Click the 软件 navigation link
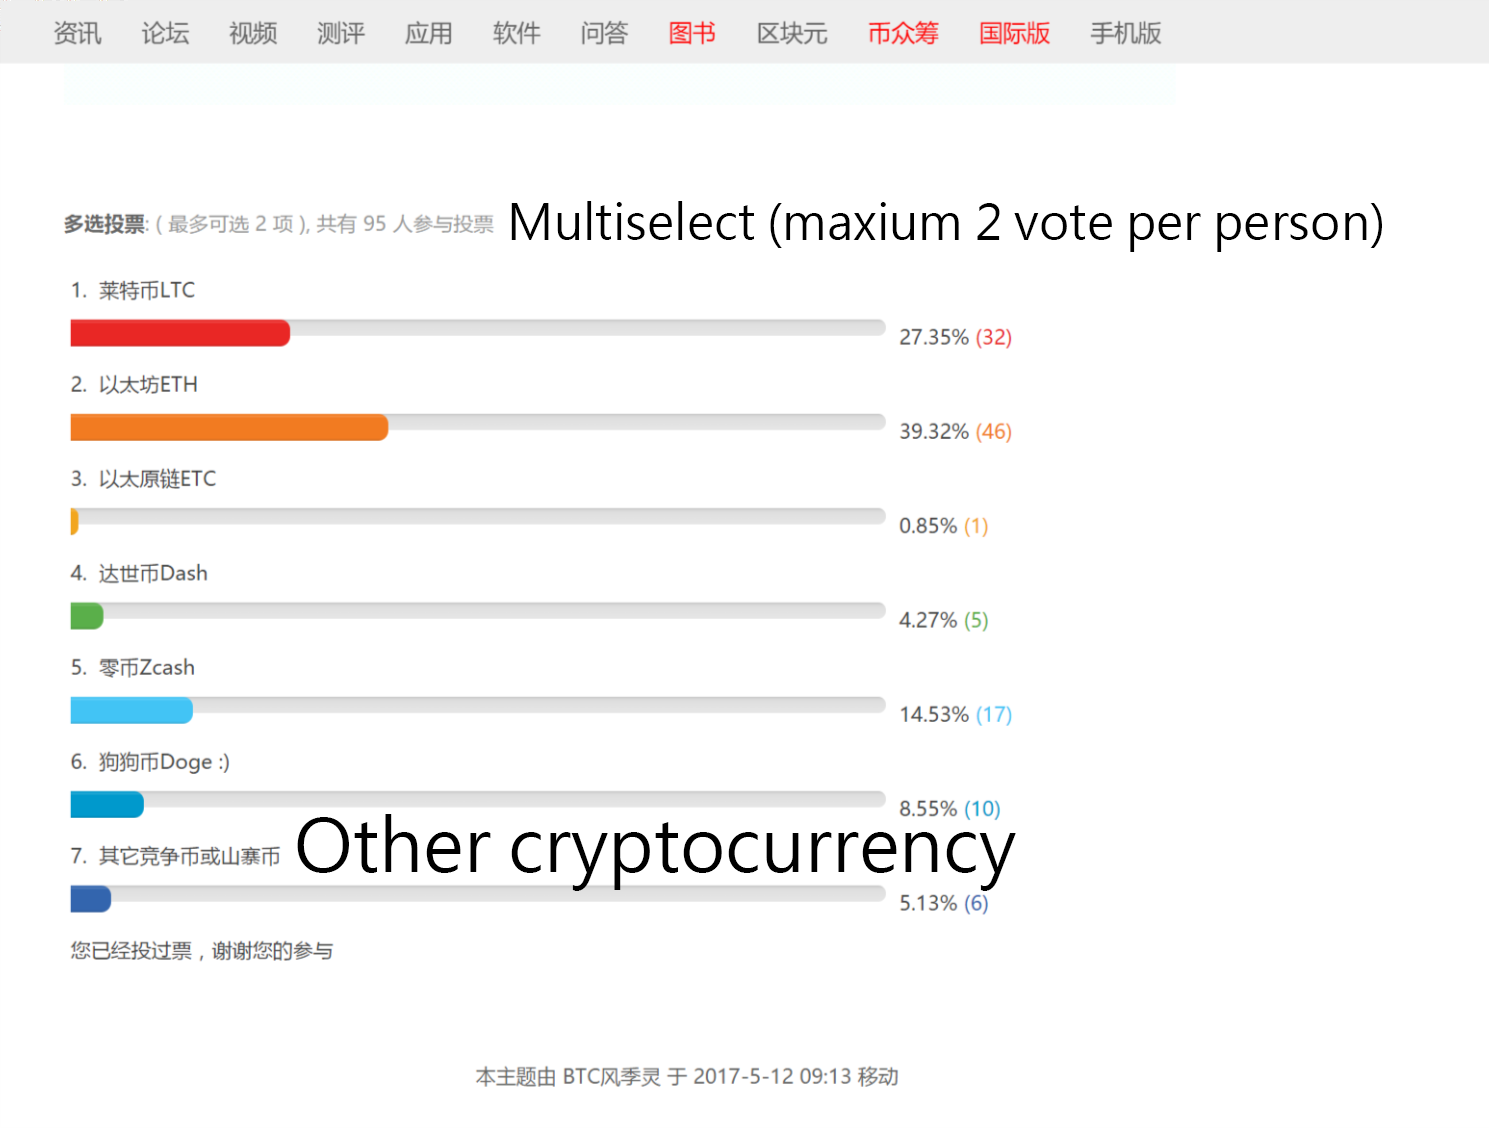The image size is (1489, 1128). coord(517,33)
